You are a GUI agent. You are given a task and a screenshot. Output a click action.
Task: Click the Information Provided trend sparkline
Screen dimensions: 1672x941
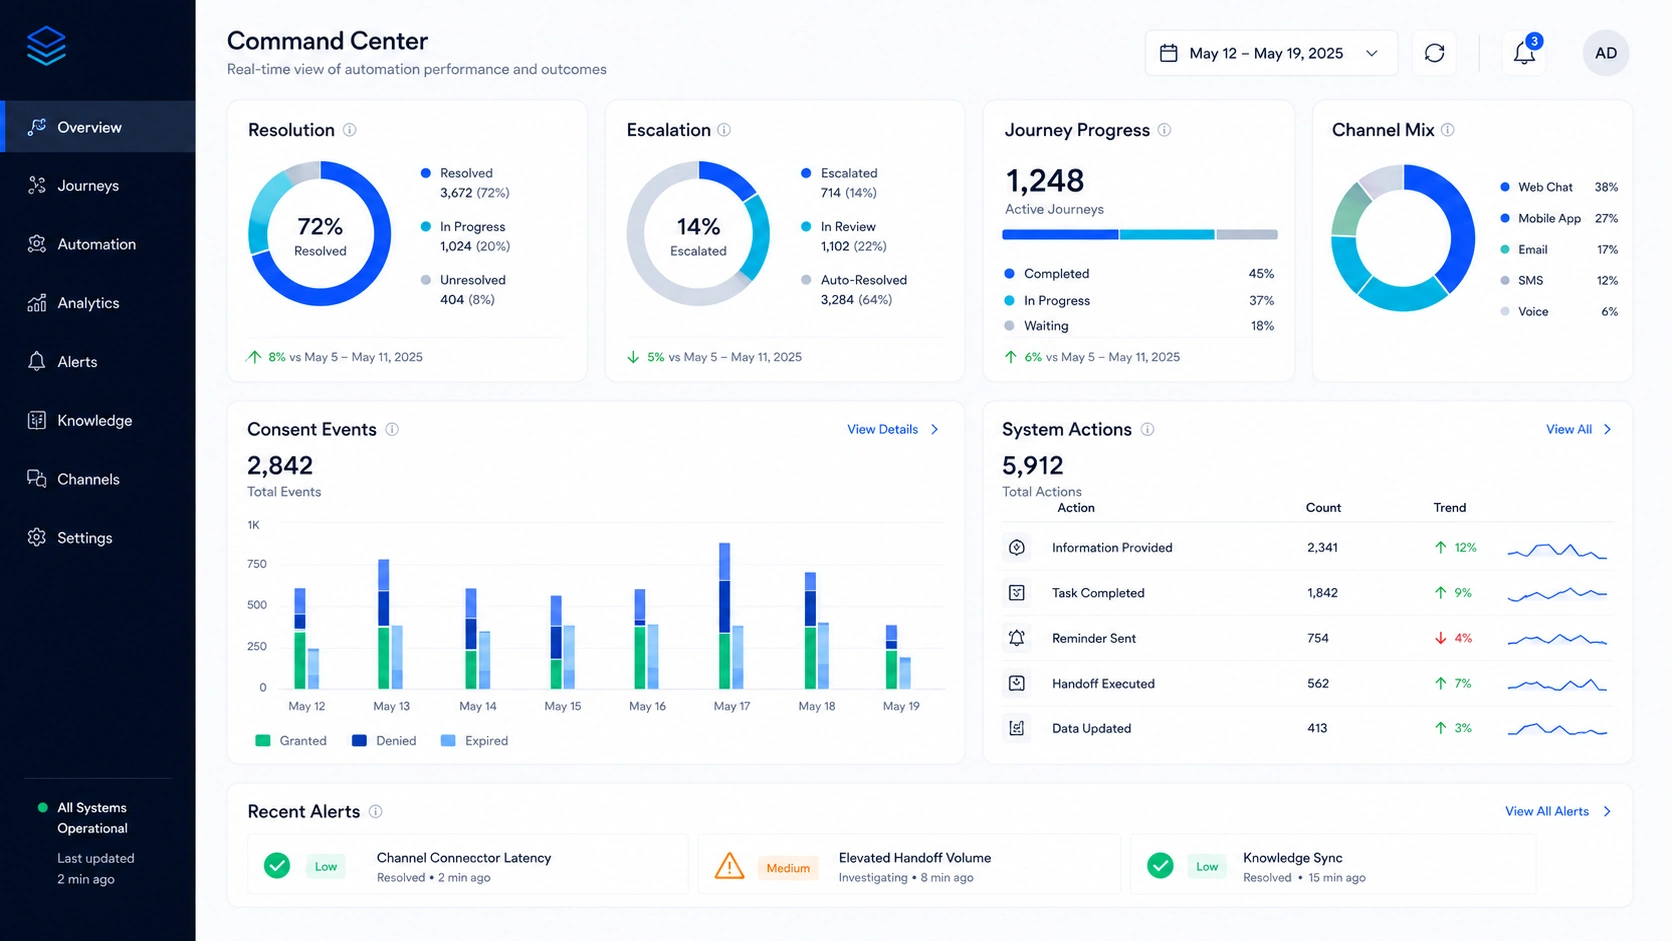point(1557,550)
